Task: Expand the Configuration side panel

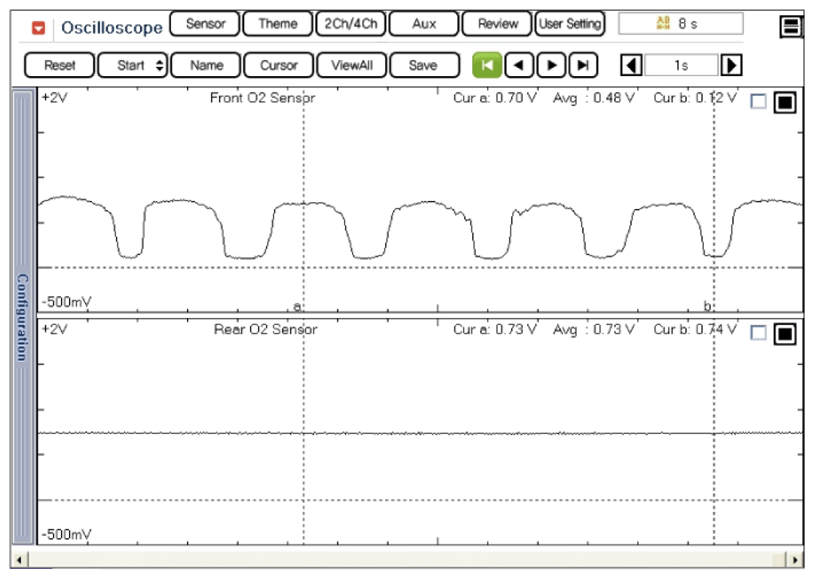Action: tap(22, 316)
